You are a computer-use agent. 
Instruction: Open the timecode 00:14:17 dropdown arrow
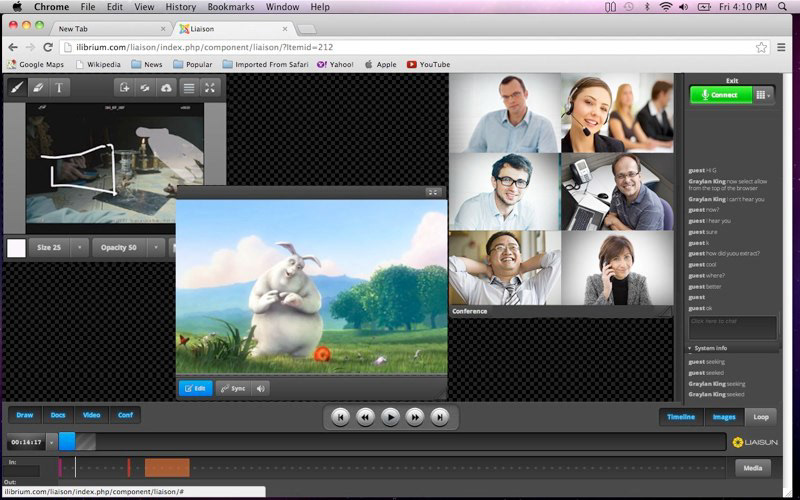tap(51, 442)
